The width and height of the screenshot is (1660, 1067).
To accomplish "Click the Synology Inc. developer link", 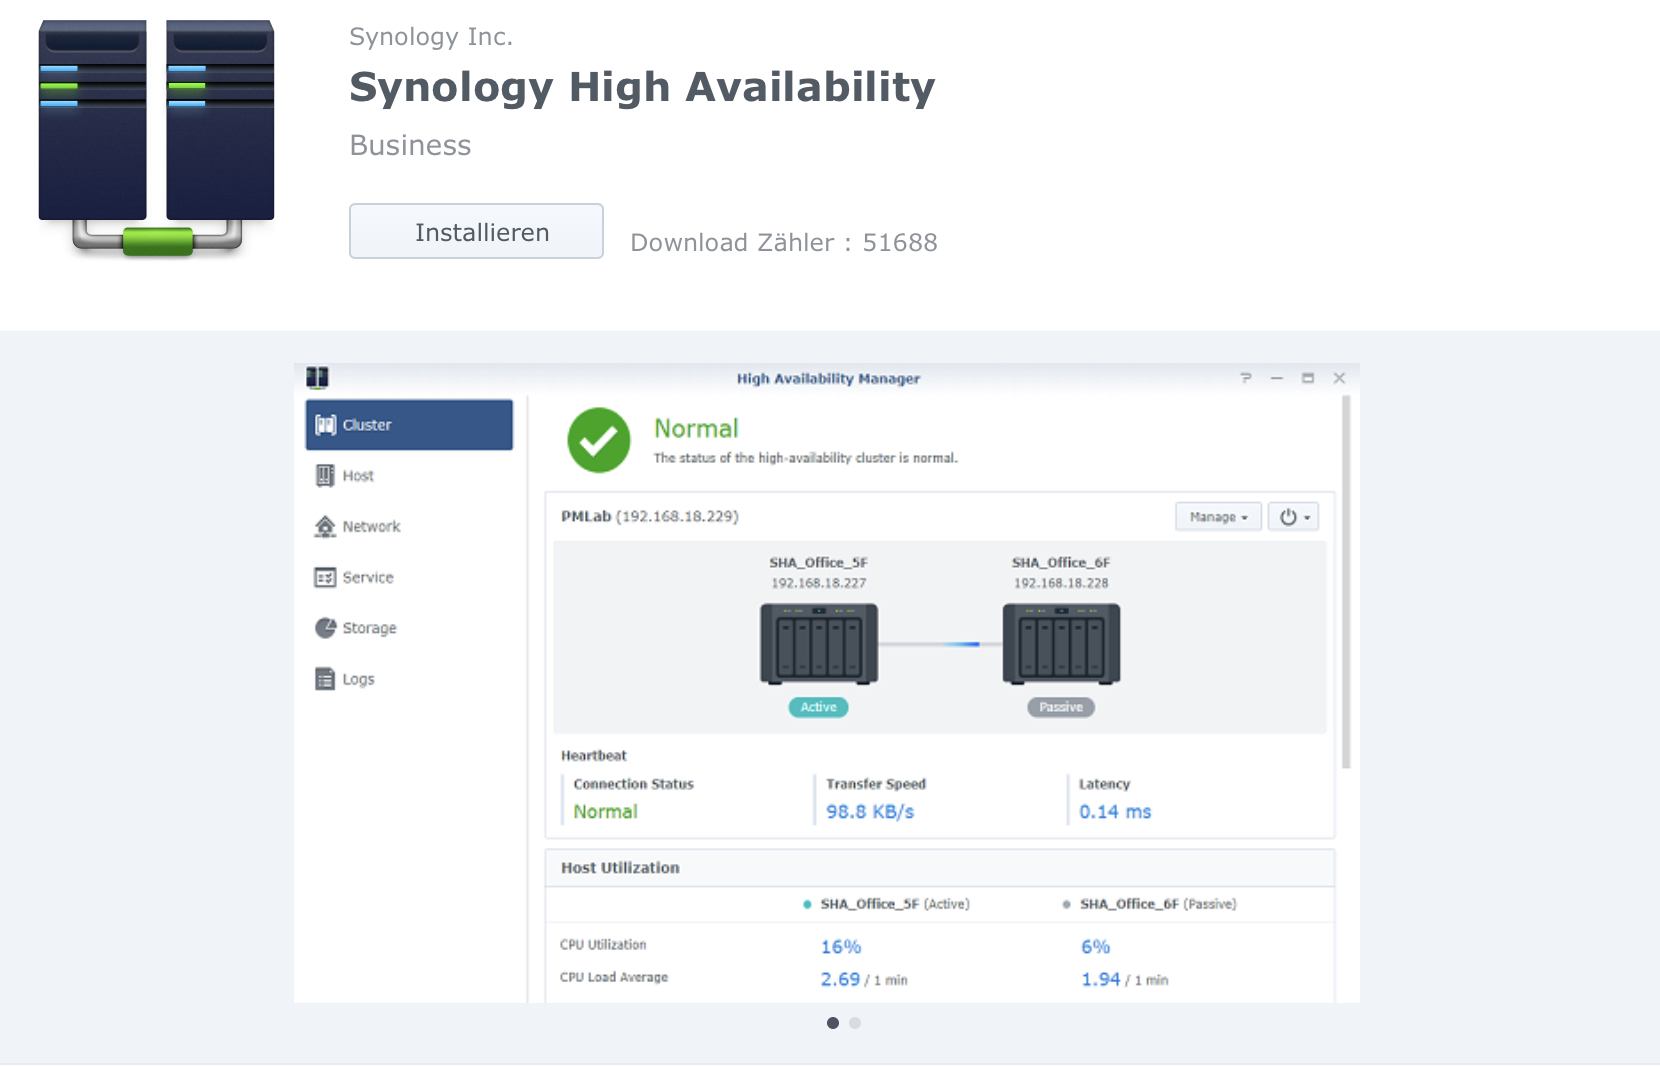I will (431, 37).
